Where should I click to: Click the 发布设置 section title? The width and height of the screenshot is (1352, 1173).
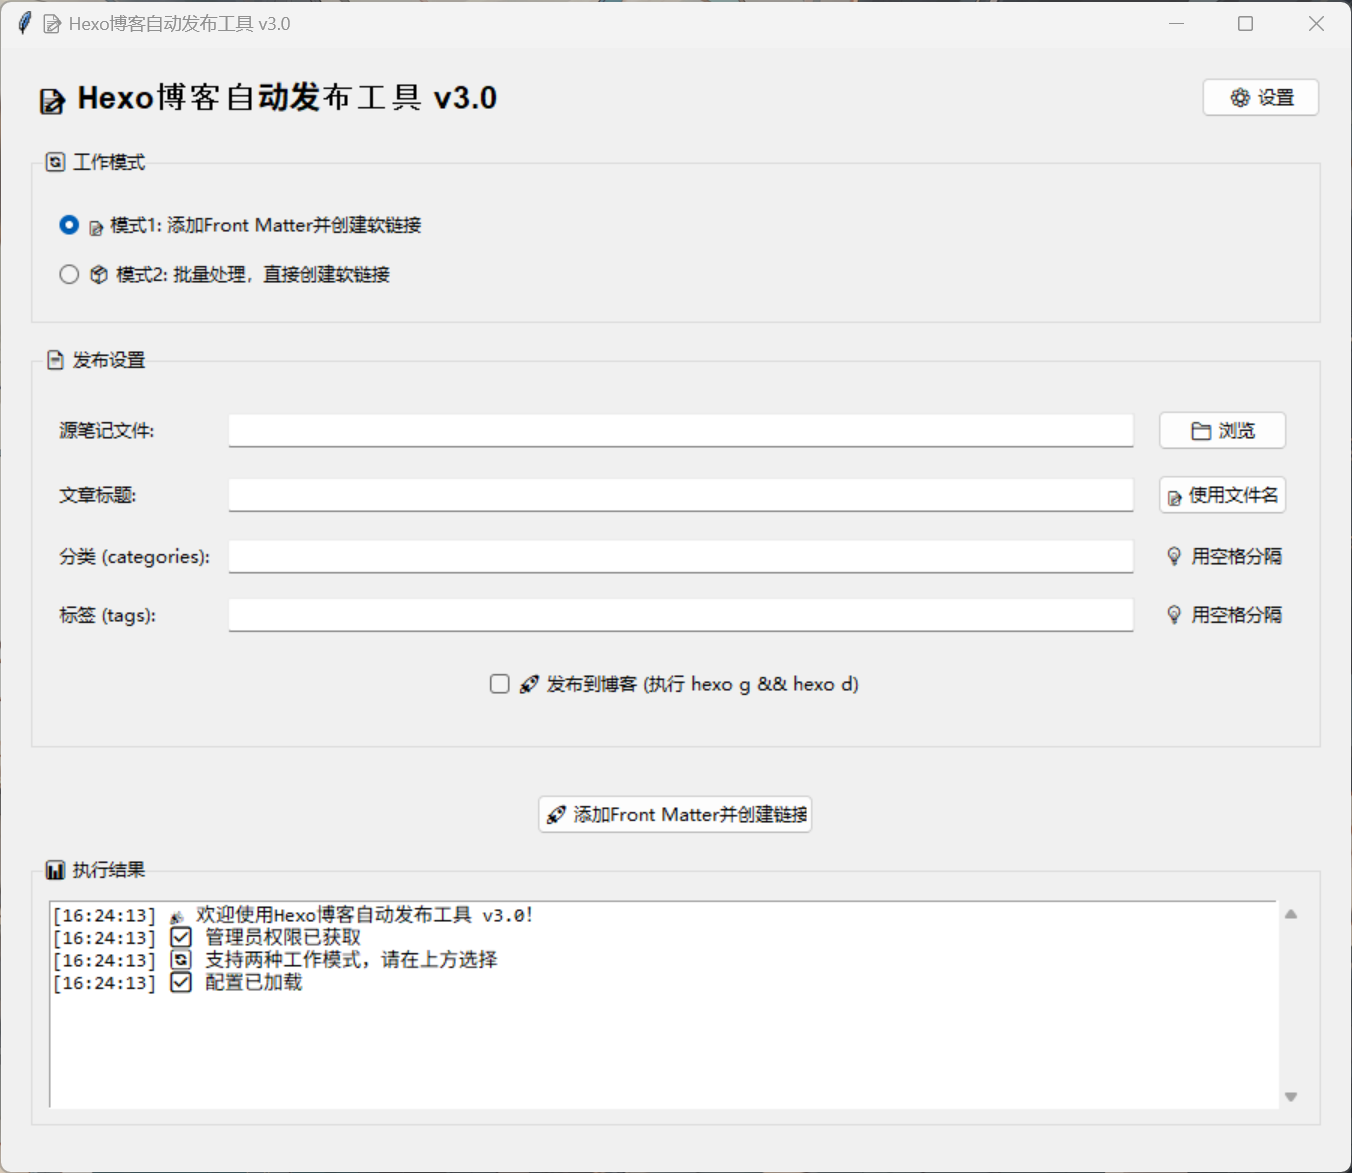pos(109,360)
